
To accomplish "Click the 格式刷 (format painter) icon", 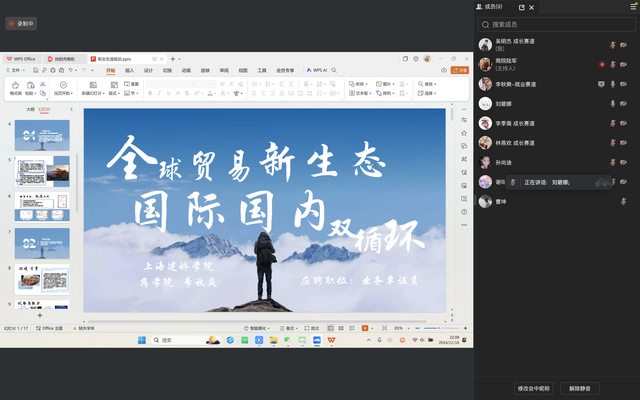I will (x=17, y=87).
